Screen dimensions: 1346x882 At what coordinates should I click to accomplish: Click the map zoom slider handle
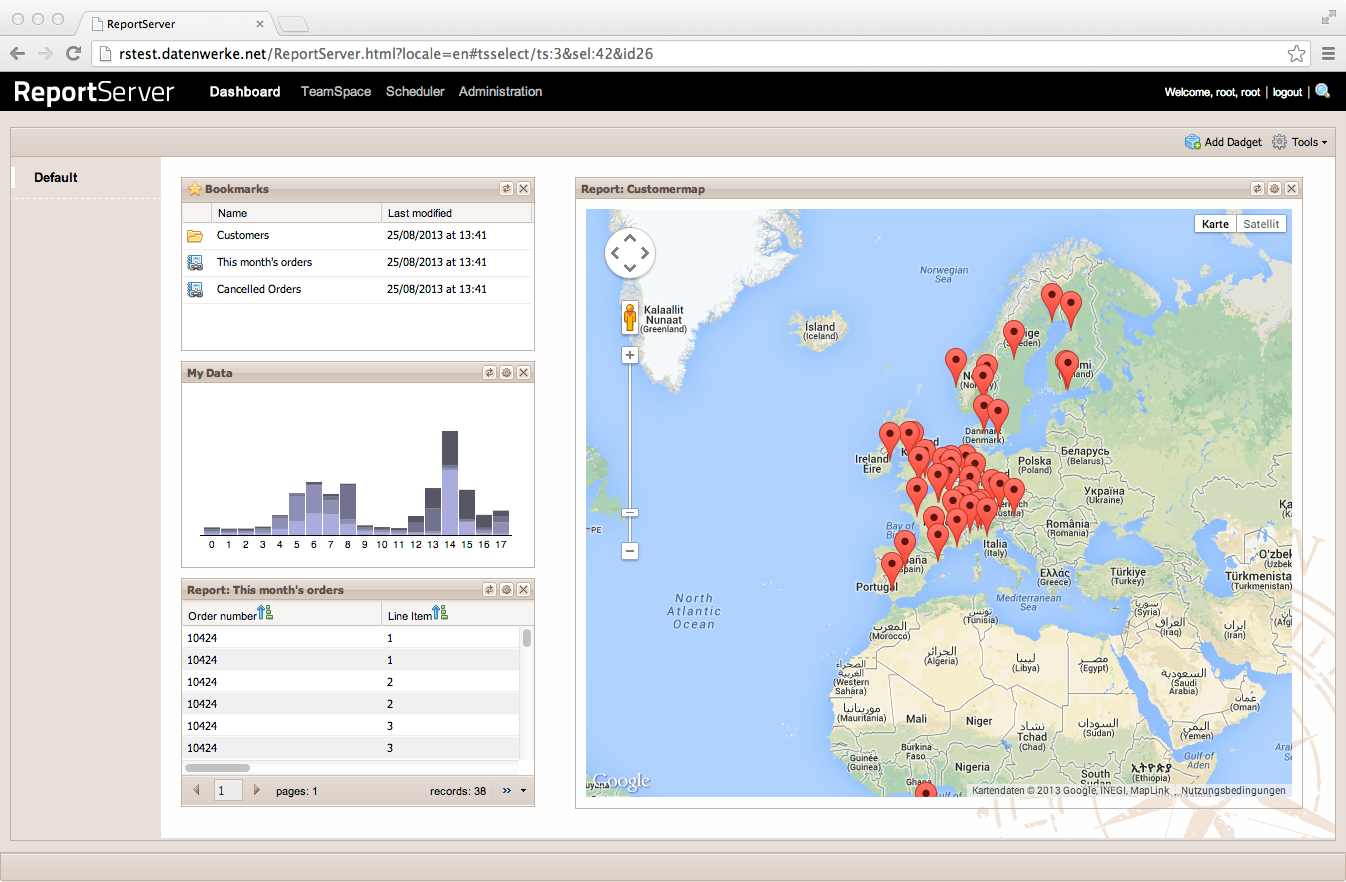tap(630, 512)
